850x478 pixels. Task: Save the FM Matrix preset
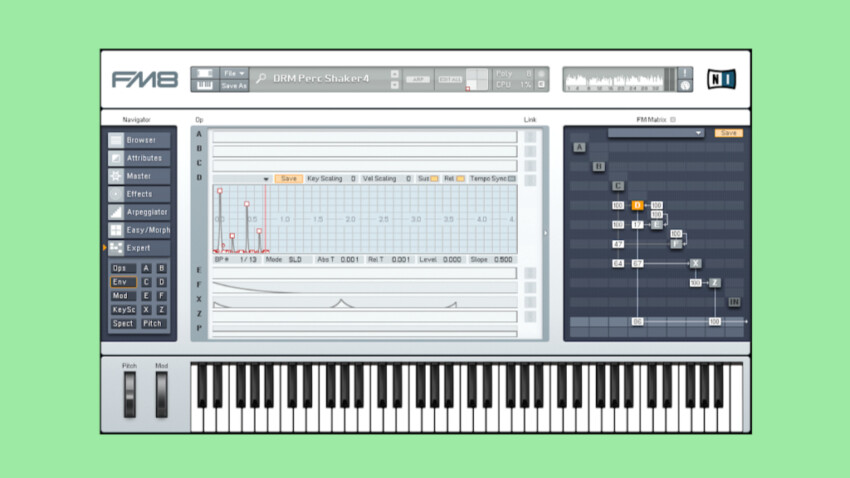point(729,133)
